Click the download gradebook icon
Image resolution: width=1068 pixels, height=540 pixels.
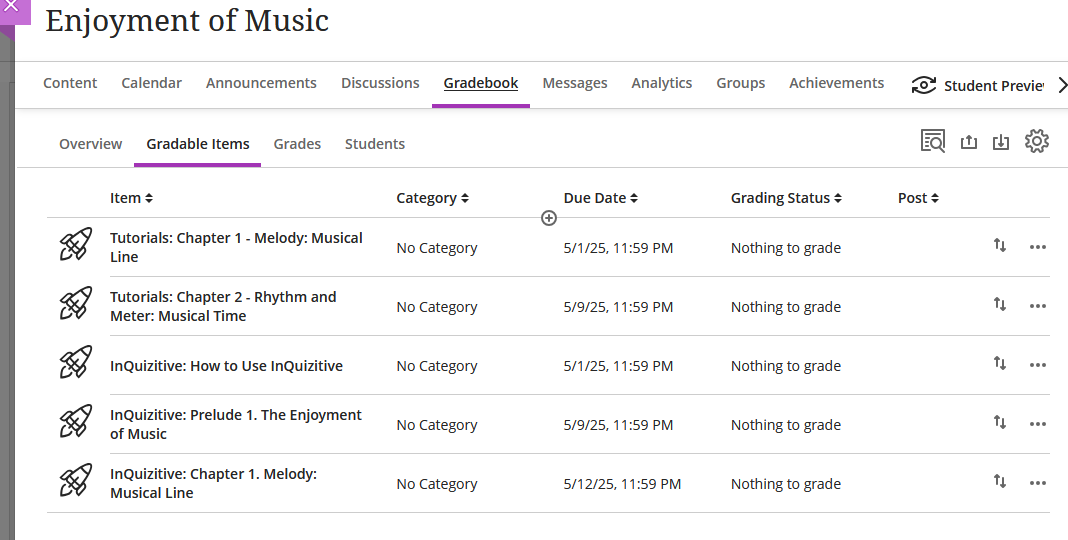(x=1001, y=143)
